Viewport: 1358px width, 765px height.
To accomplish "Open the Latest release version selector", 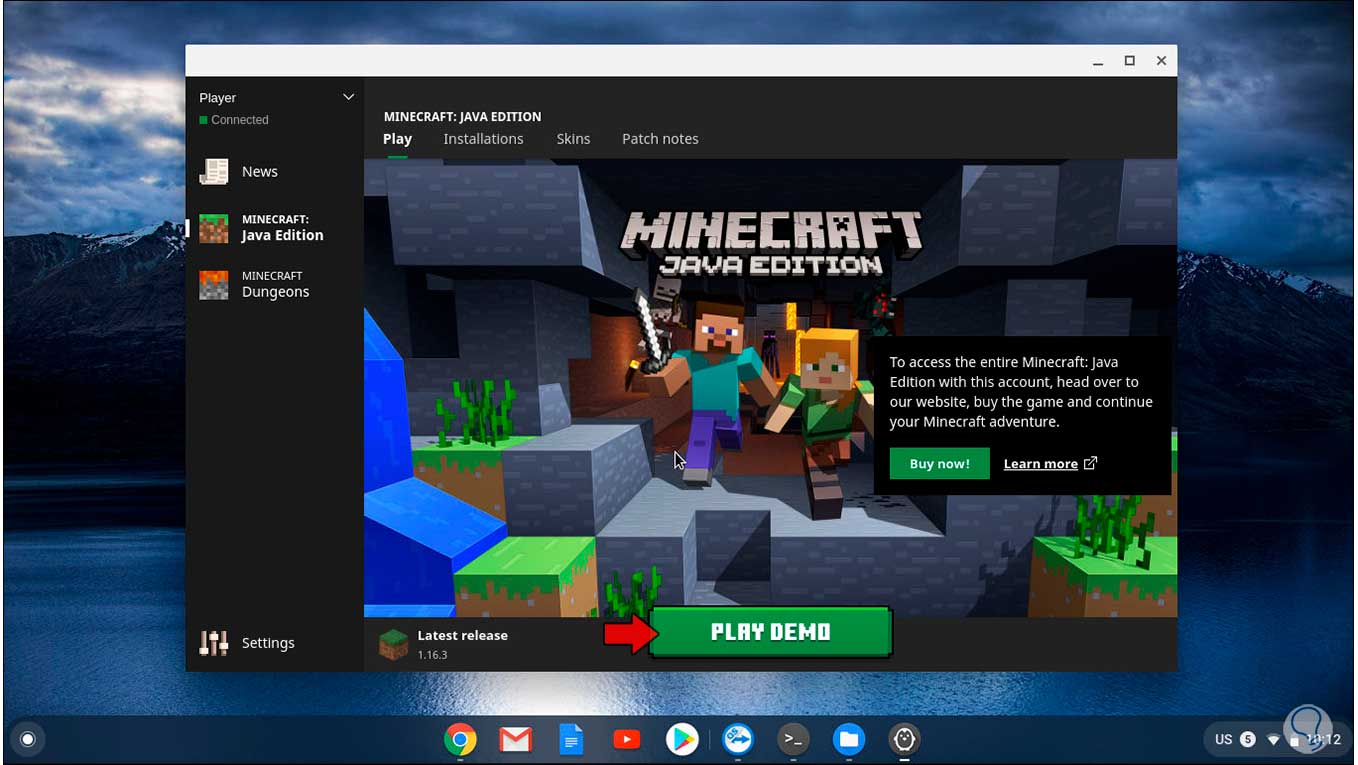I will click(443, 644).
